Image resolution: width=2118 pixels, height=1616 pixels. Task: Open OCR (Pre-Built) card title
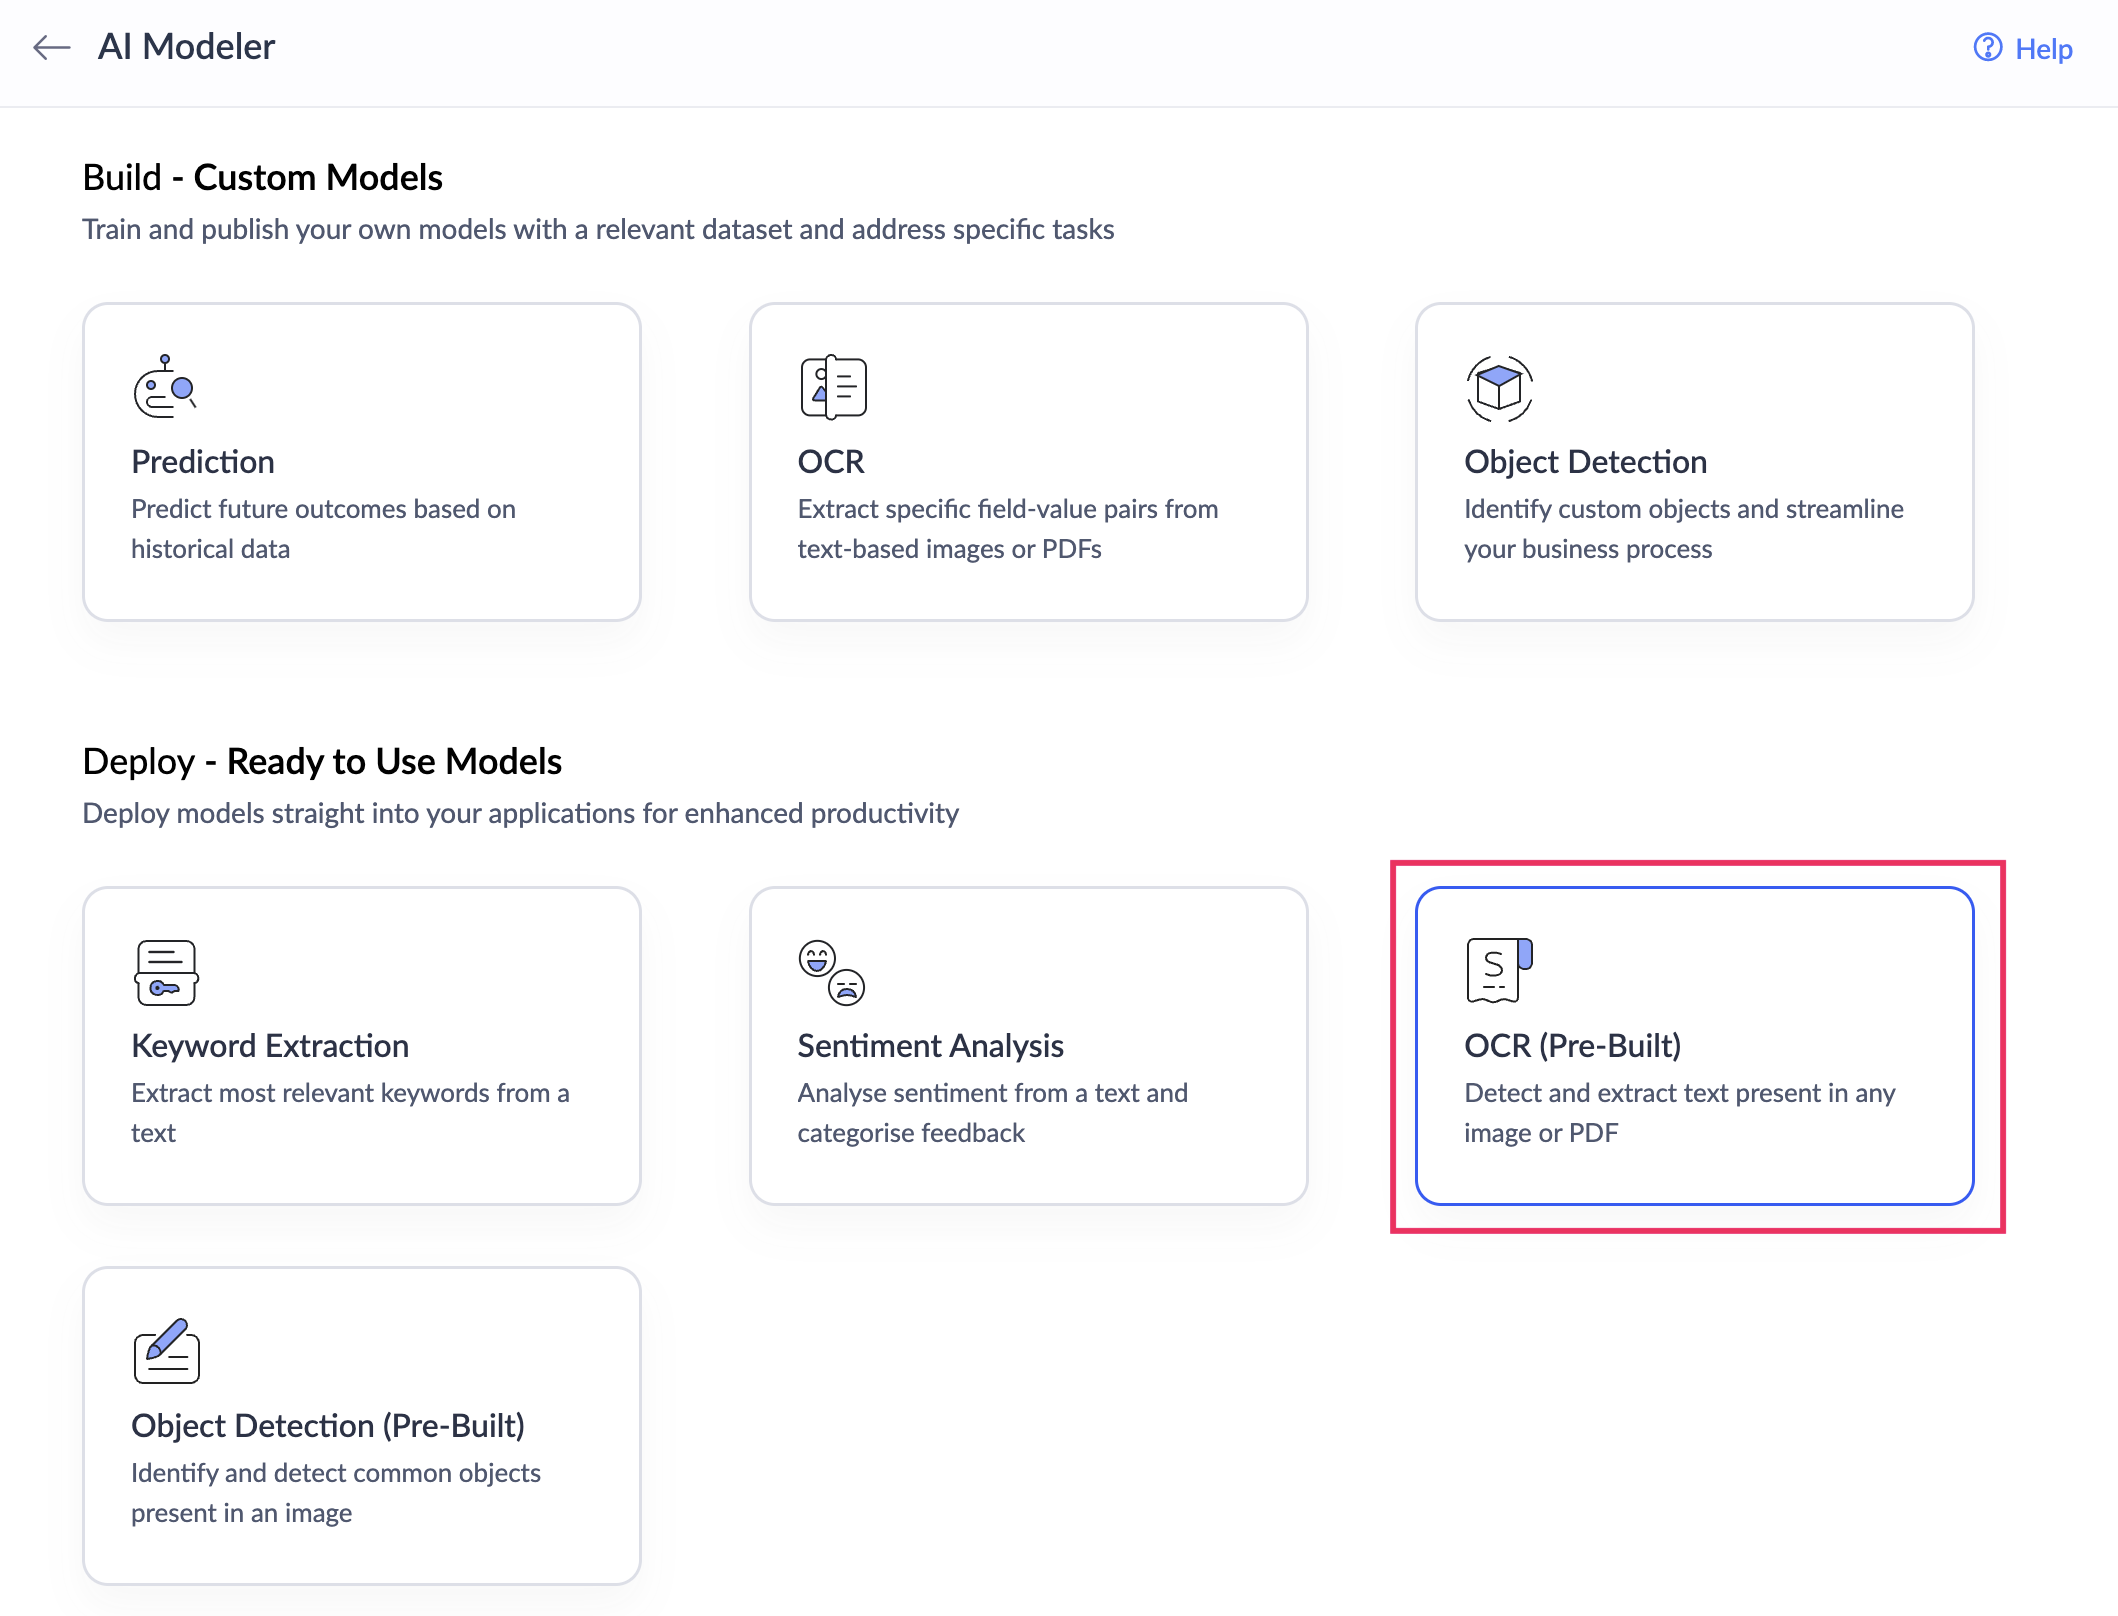pos(1571,1046)
